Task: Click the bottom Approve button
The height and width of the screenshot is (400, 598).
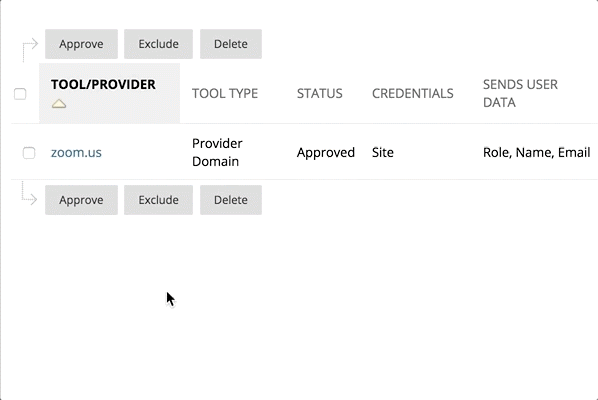Action: (x=81, y=200)
